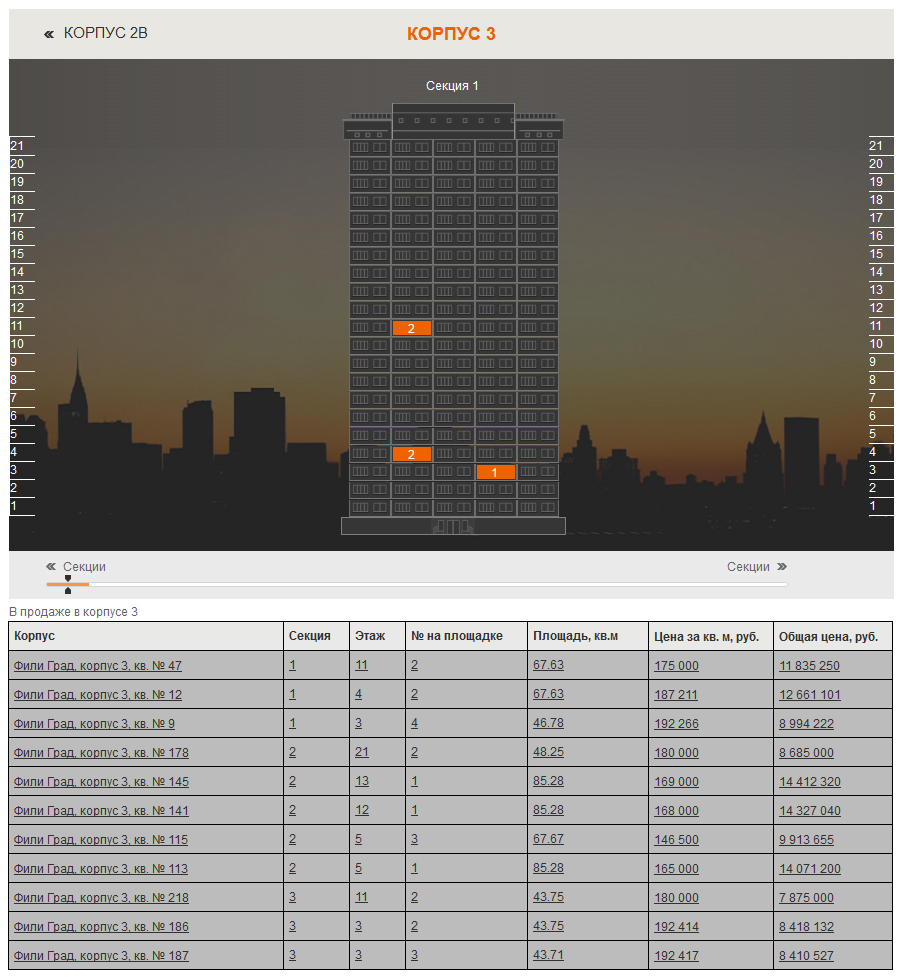
Task: Click area value 43.71
Action: [548, 955]
